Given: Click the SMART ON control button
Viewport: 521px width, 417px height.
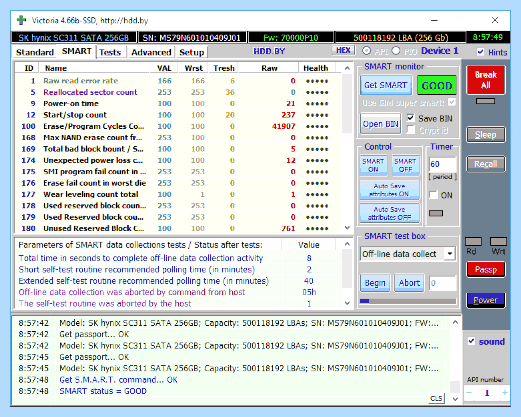Looking at the screenshot, I should 373,165.
